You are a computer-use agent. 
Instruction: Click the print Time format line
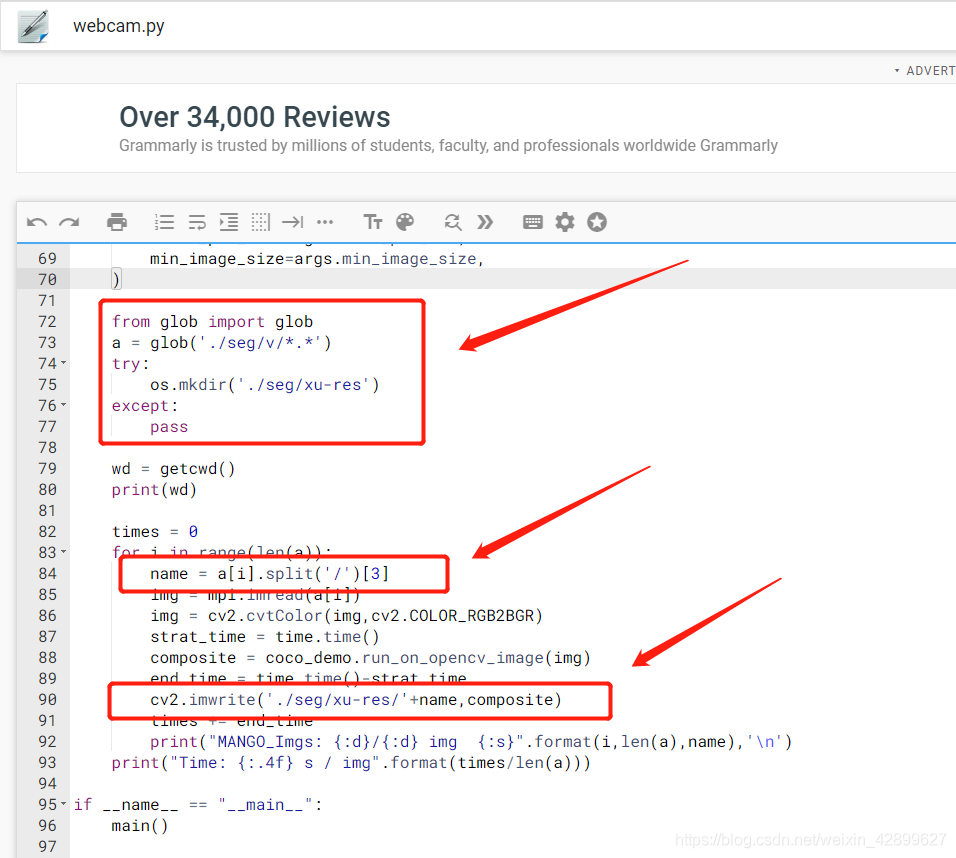[351, 763]
